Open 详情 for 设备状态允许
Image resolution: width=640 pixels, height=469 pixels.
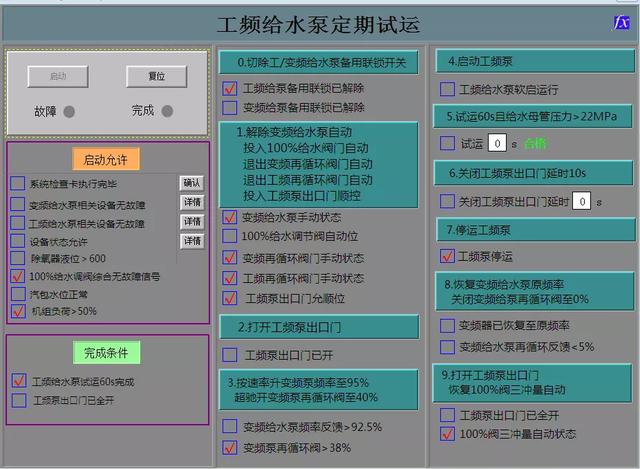[191, 241]
